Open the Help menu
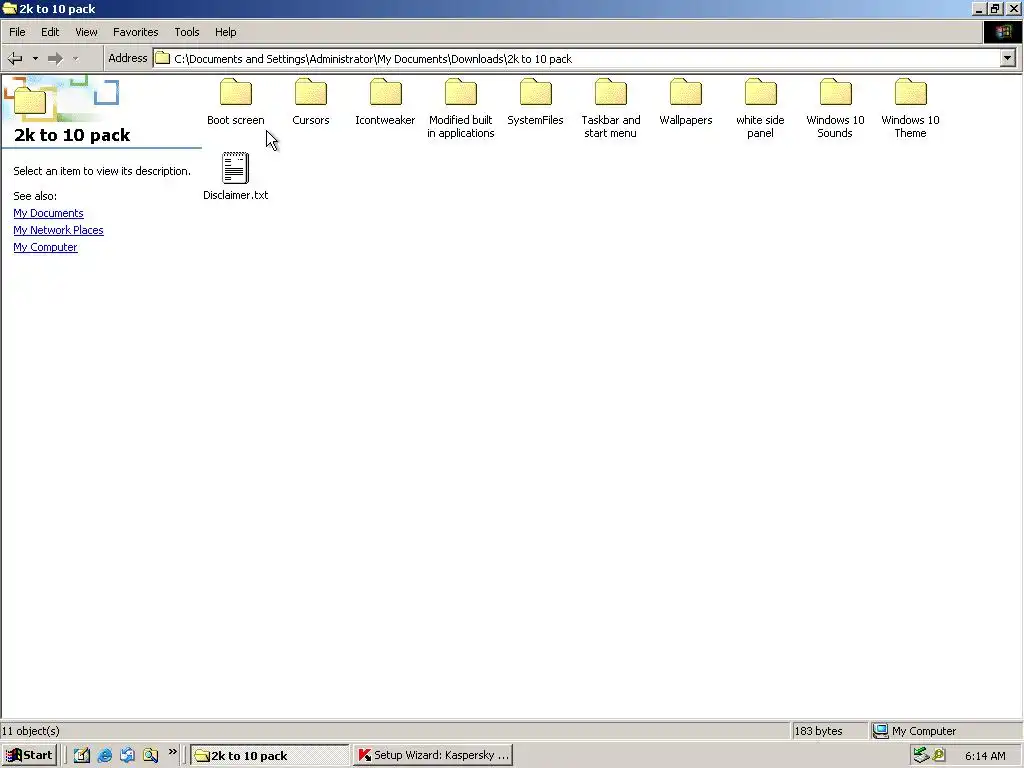The image size is (1024, 768). click(x=226, y=32)
